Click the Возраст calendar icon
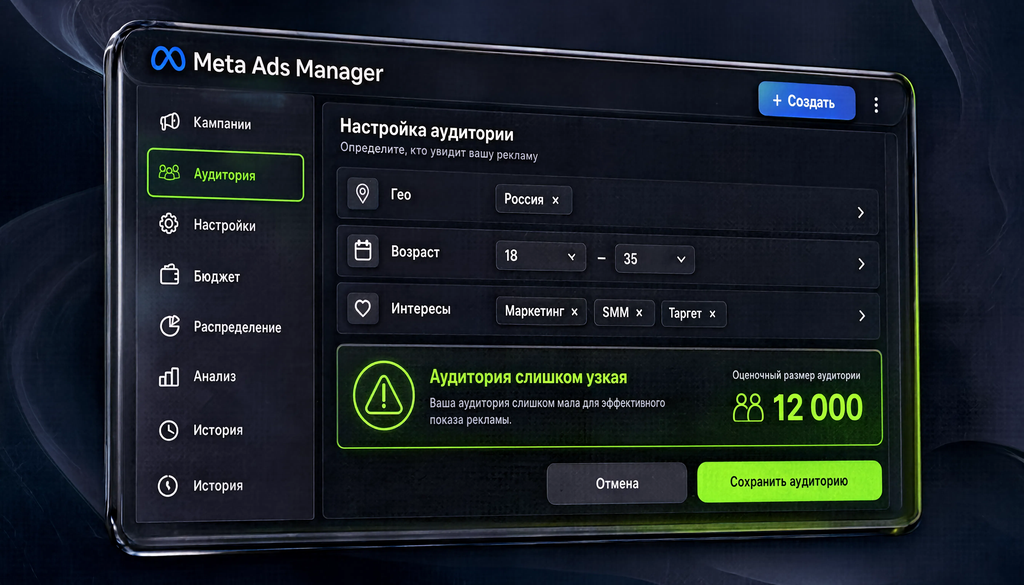The height and width of the screenshot is (585, 1024). 362,251
